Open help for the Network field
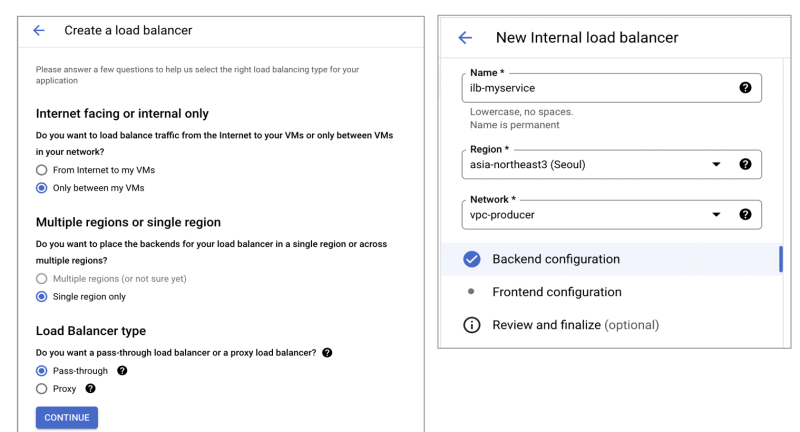 click(x=744, y=213)
